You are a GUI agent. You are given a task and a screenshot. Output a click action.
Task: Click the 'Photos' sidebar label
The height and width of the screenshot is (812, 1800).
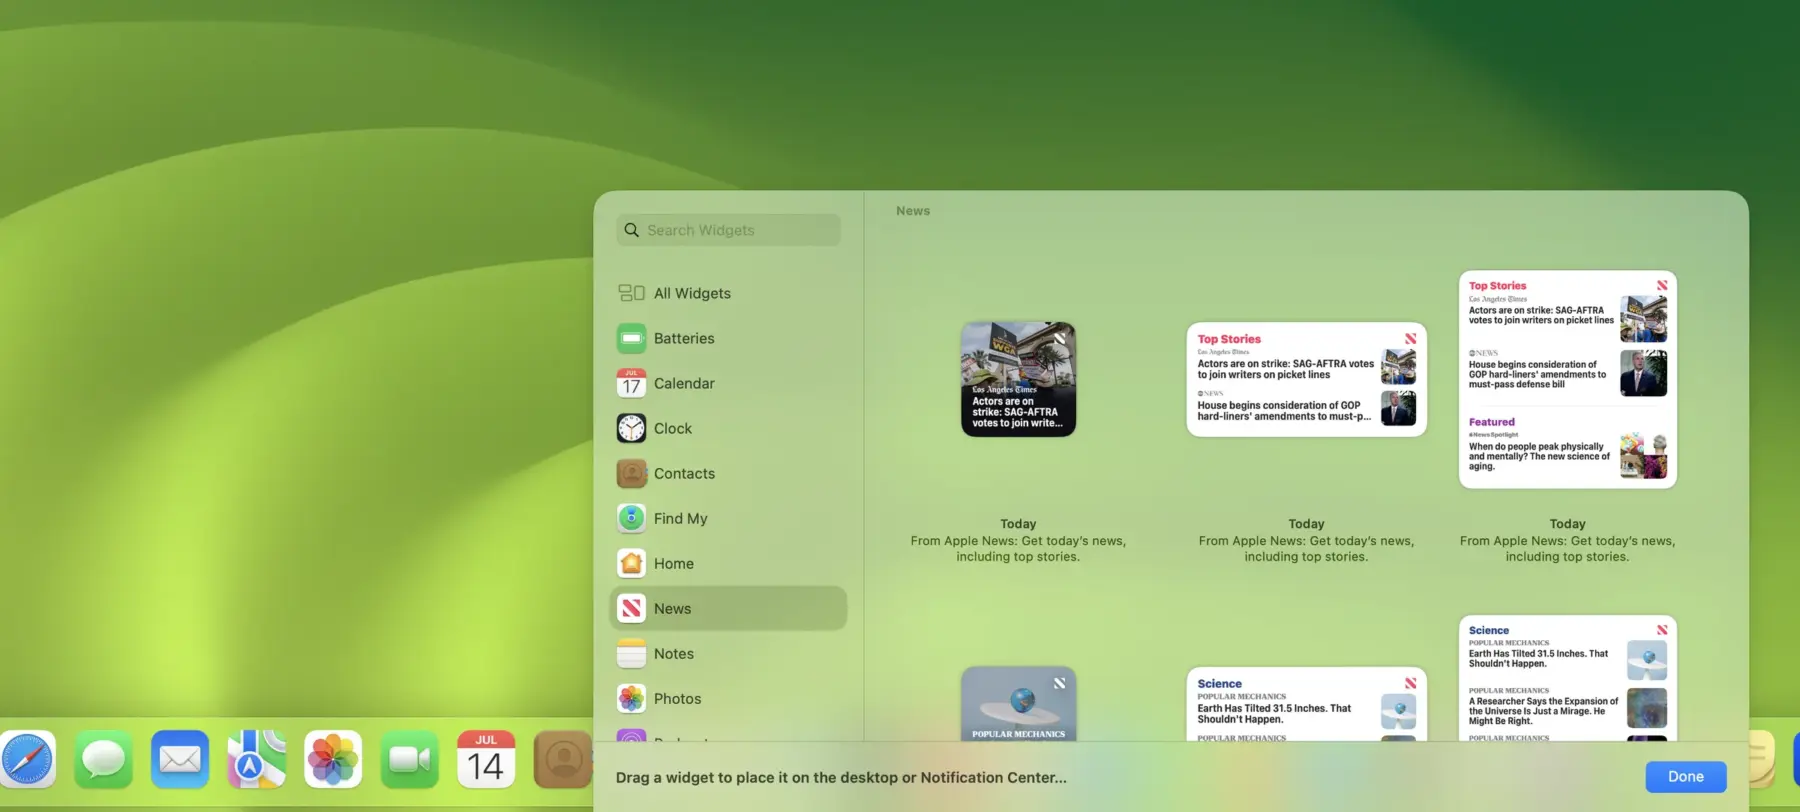pyautogui.click(x=677, y=698)
